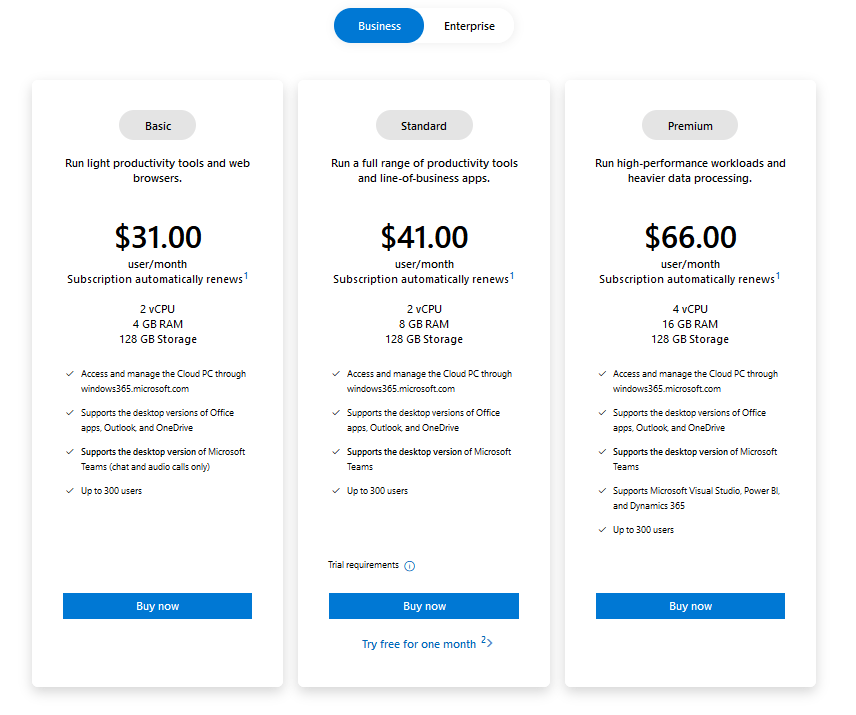
Task: Open the Try free for one month link
Action: coord(418,644)
